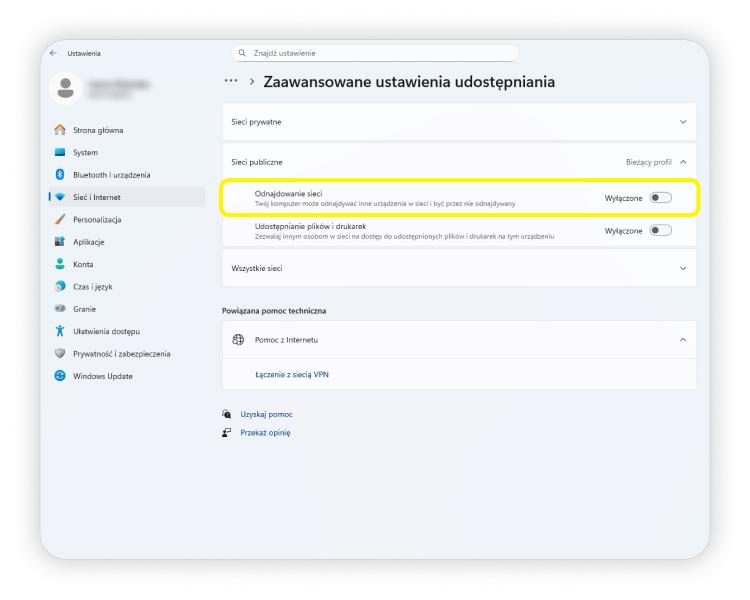Click the System monitor icon
Screen dimensions: 750x600
(x=60, y=152)
